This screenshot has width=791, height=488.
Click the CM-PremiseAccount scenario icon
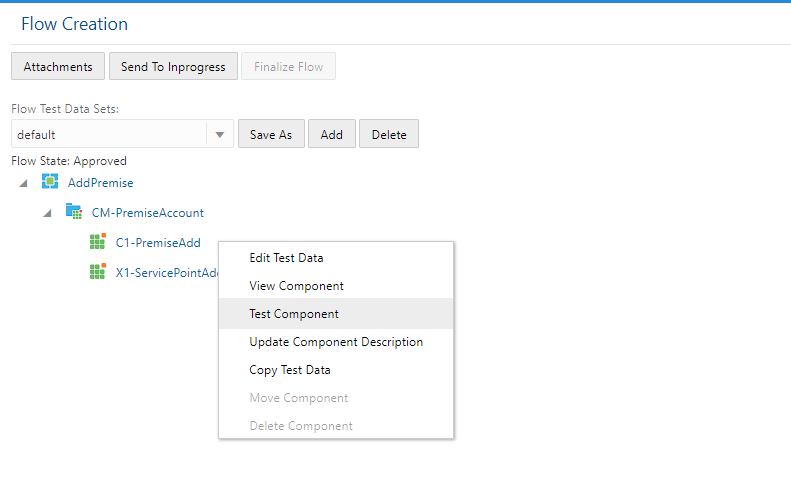pos(73,212)
